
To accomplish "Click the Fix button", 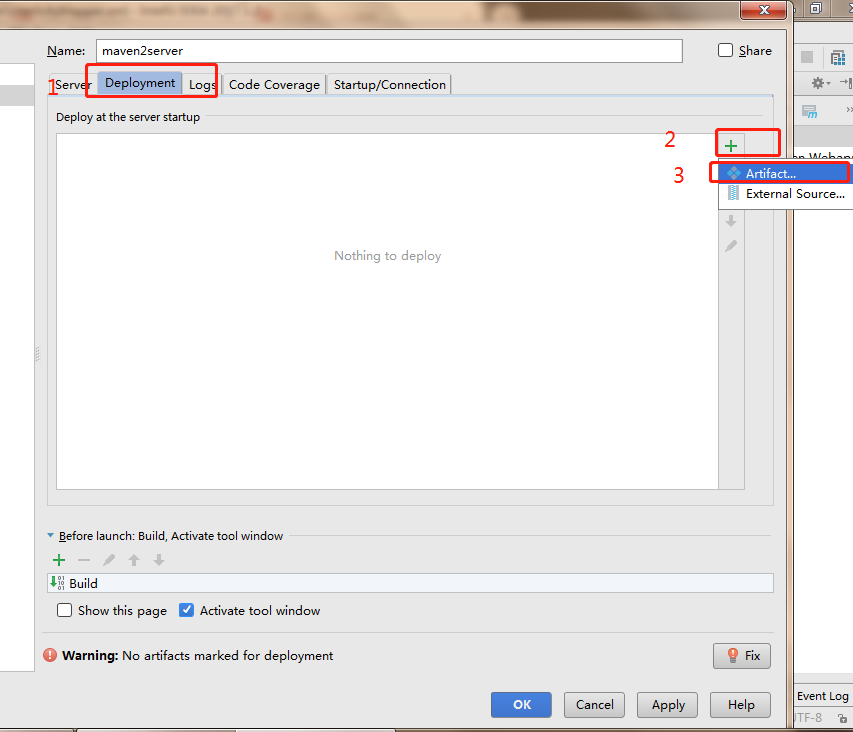I will 741,656.
